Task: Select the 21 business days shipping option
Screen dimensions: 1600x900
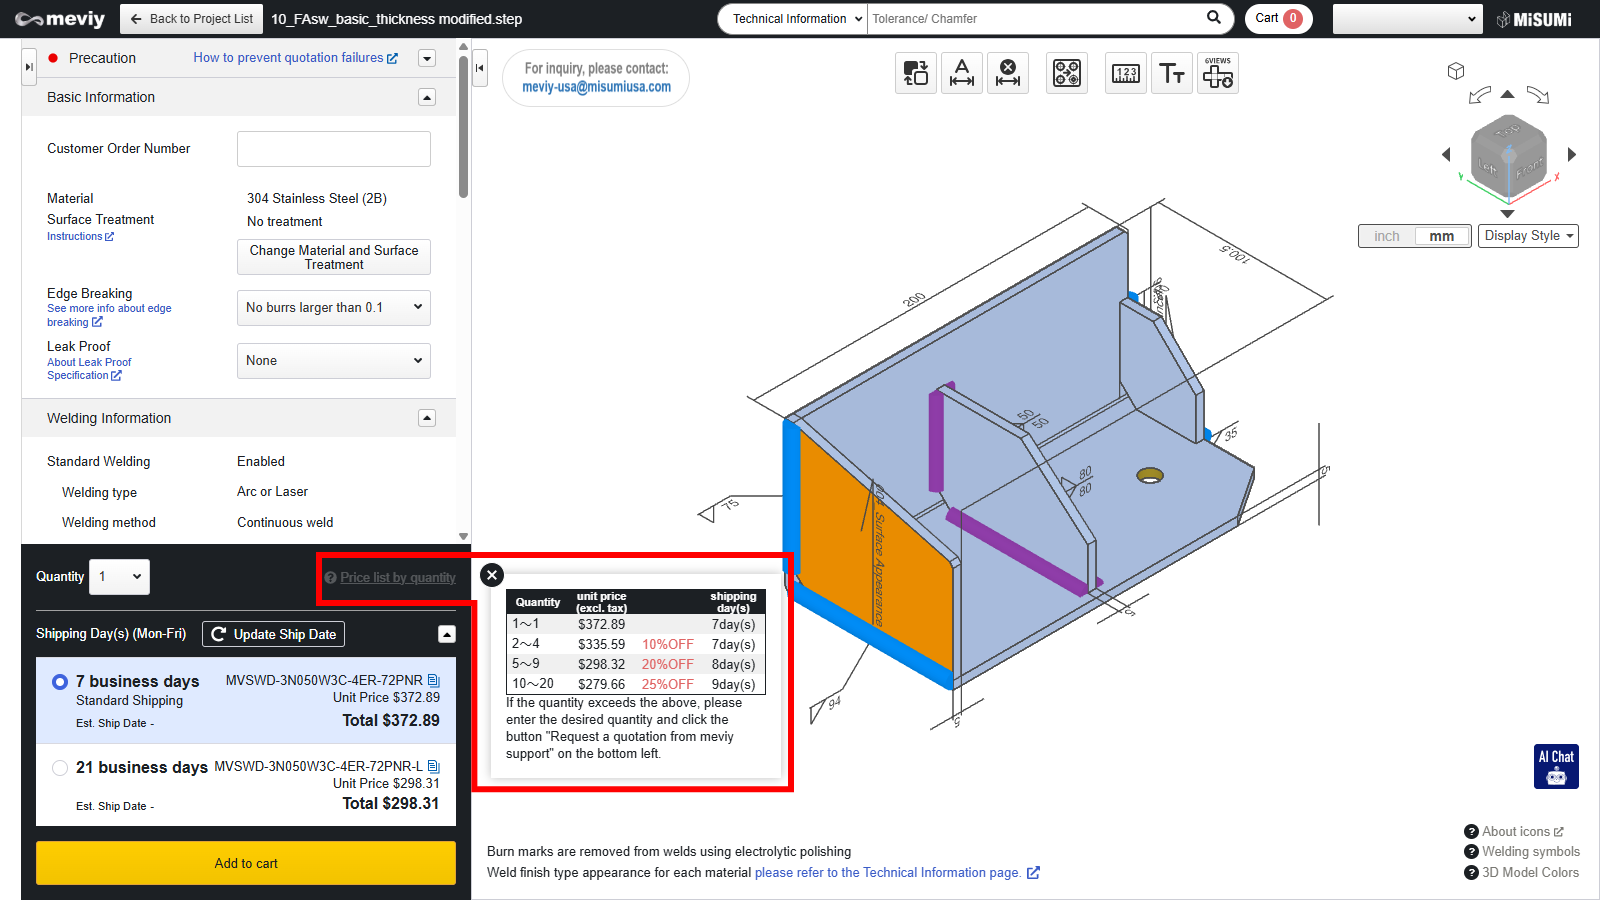Action: click(x=60, y=768)
